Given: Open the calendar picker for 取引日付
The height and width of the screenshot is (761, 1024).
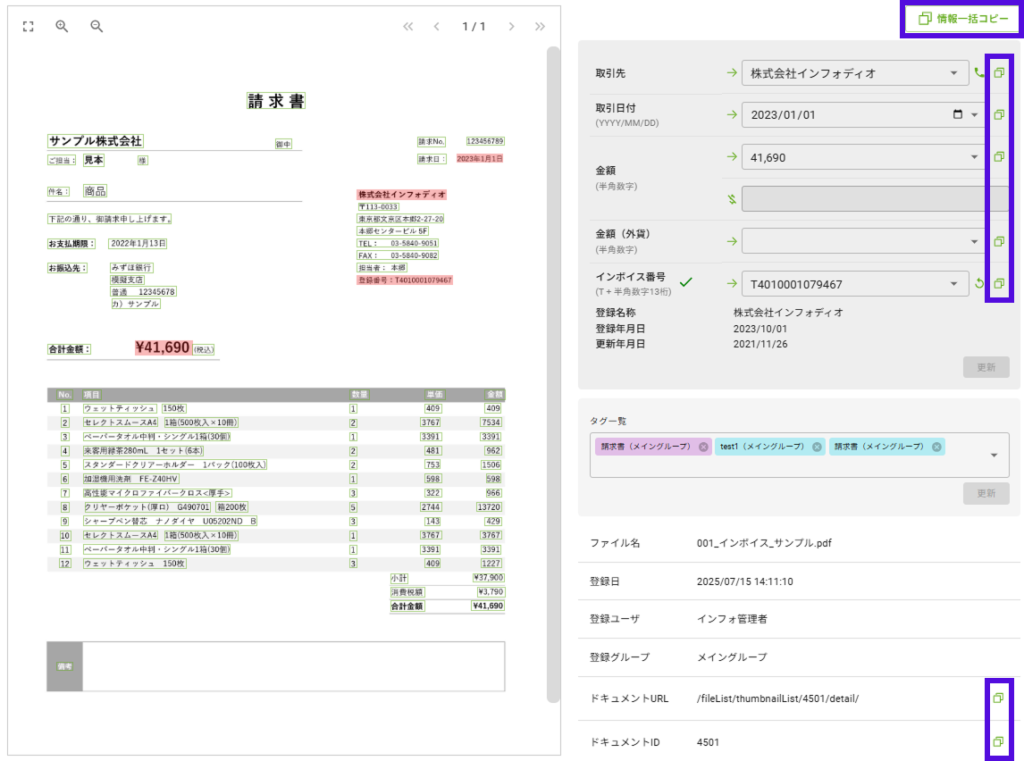Looking at the screenshot, I should (x=957, y=114).
